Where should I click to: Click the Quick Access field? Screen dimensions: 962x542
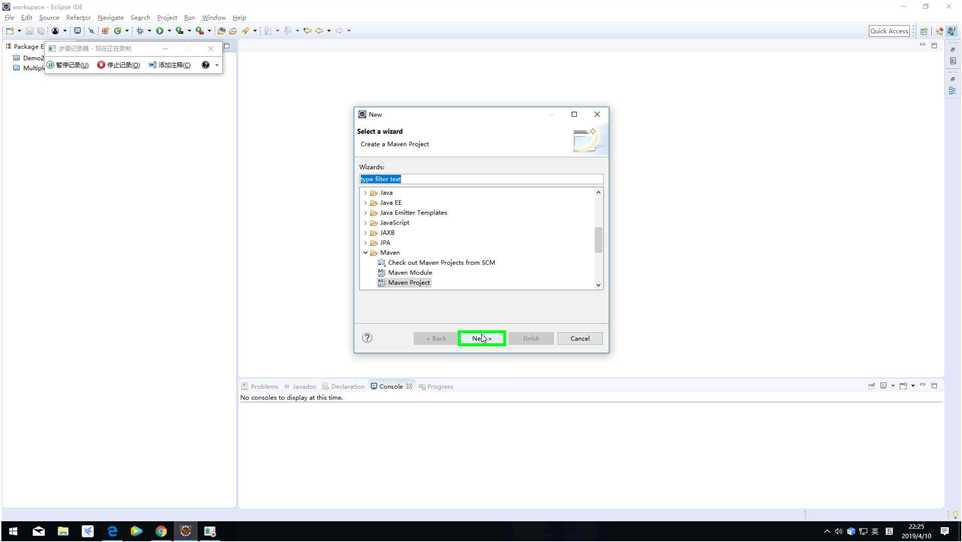[889, 31]
